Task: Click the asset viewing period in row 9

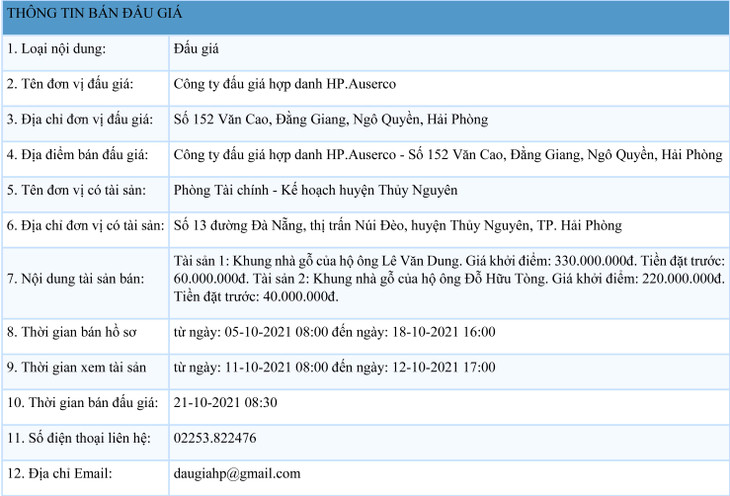Action: click(x=334, y=367)
